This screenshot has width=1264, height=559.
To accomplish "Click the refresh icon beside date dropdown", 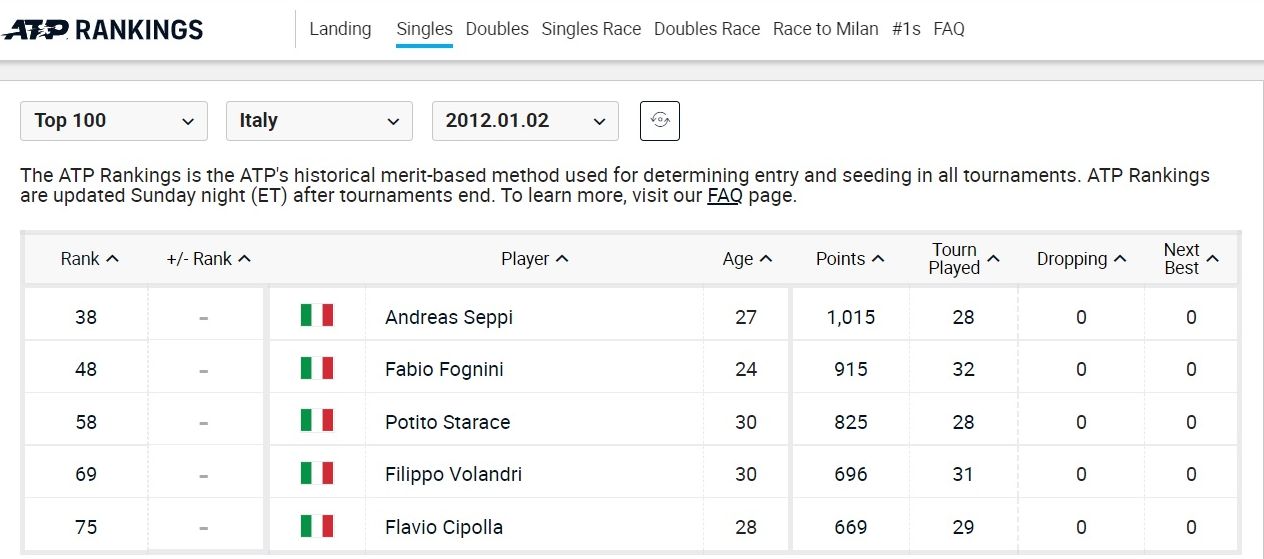I will (660, 121).
